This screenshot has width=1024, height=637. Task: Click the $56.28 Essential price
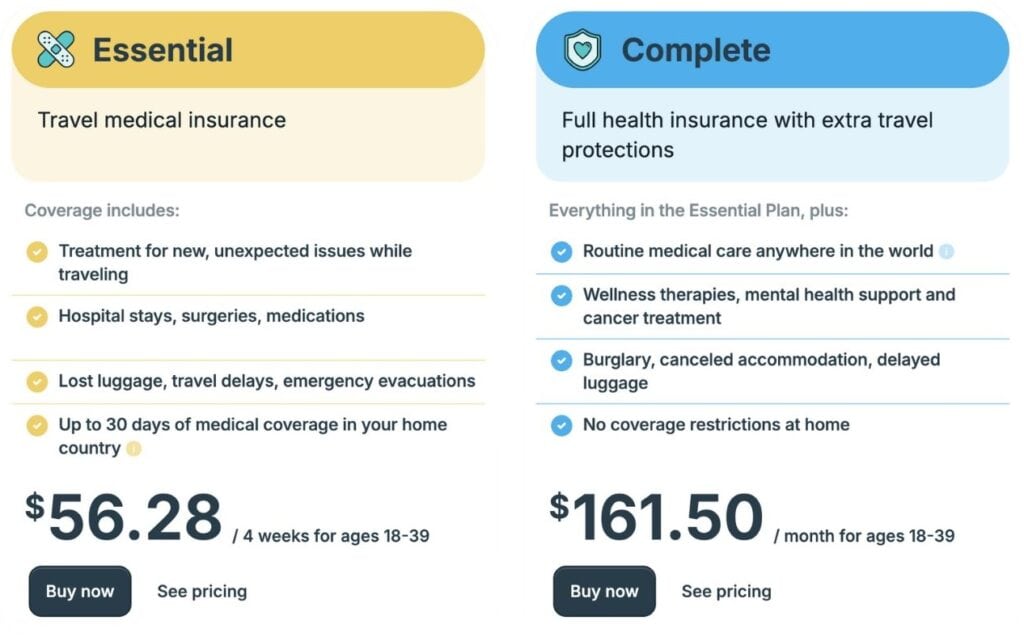point(125,518)
